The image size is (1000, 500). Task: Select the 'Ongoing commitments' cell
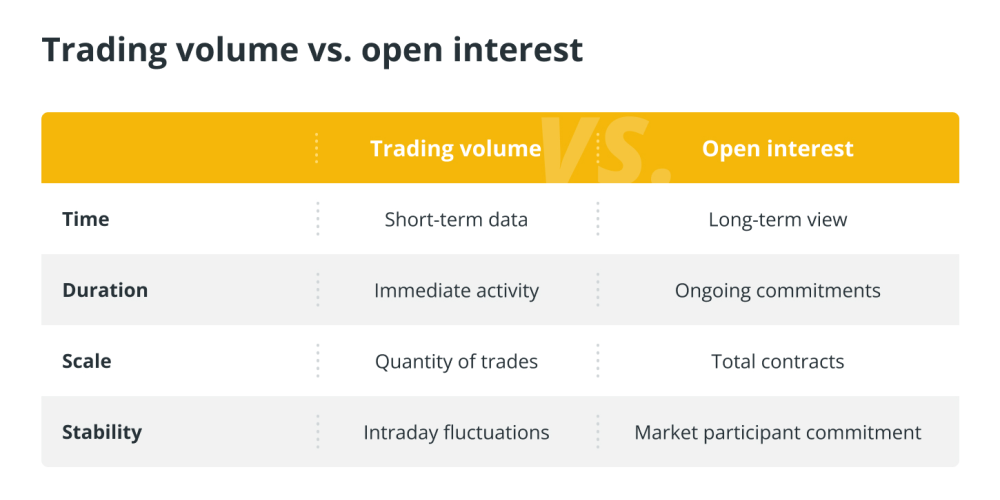[x=777, y=291]
